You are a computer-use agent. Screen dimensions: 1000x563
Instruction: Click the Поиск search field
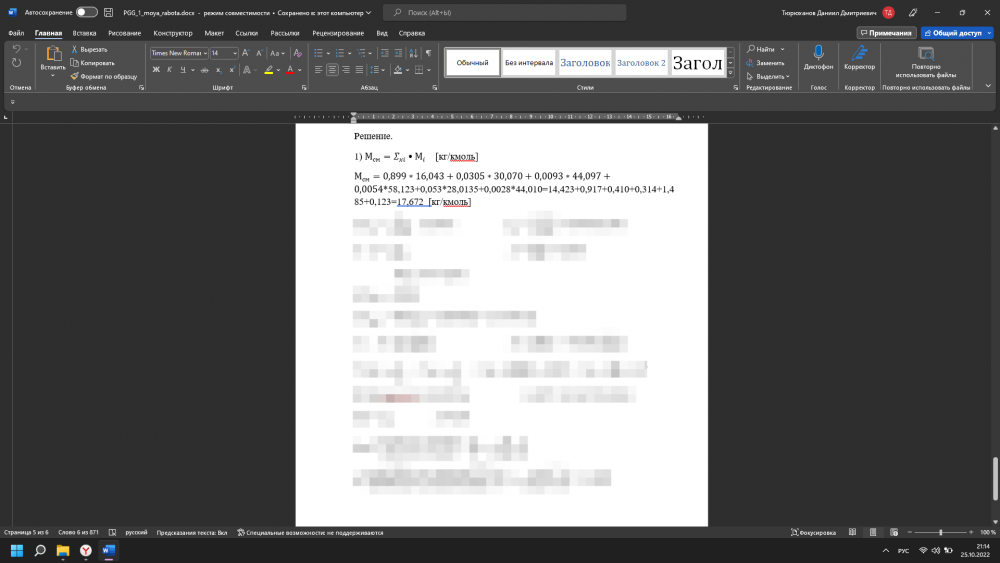click(x=505, y=12)
